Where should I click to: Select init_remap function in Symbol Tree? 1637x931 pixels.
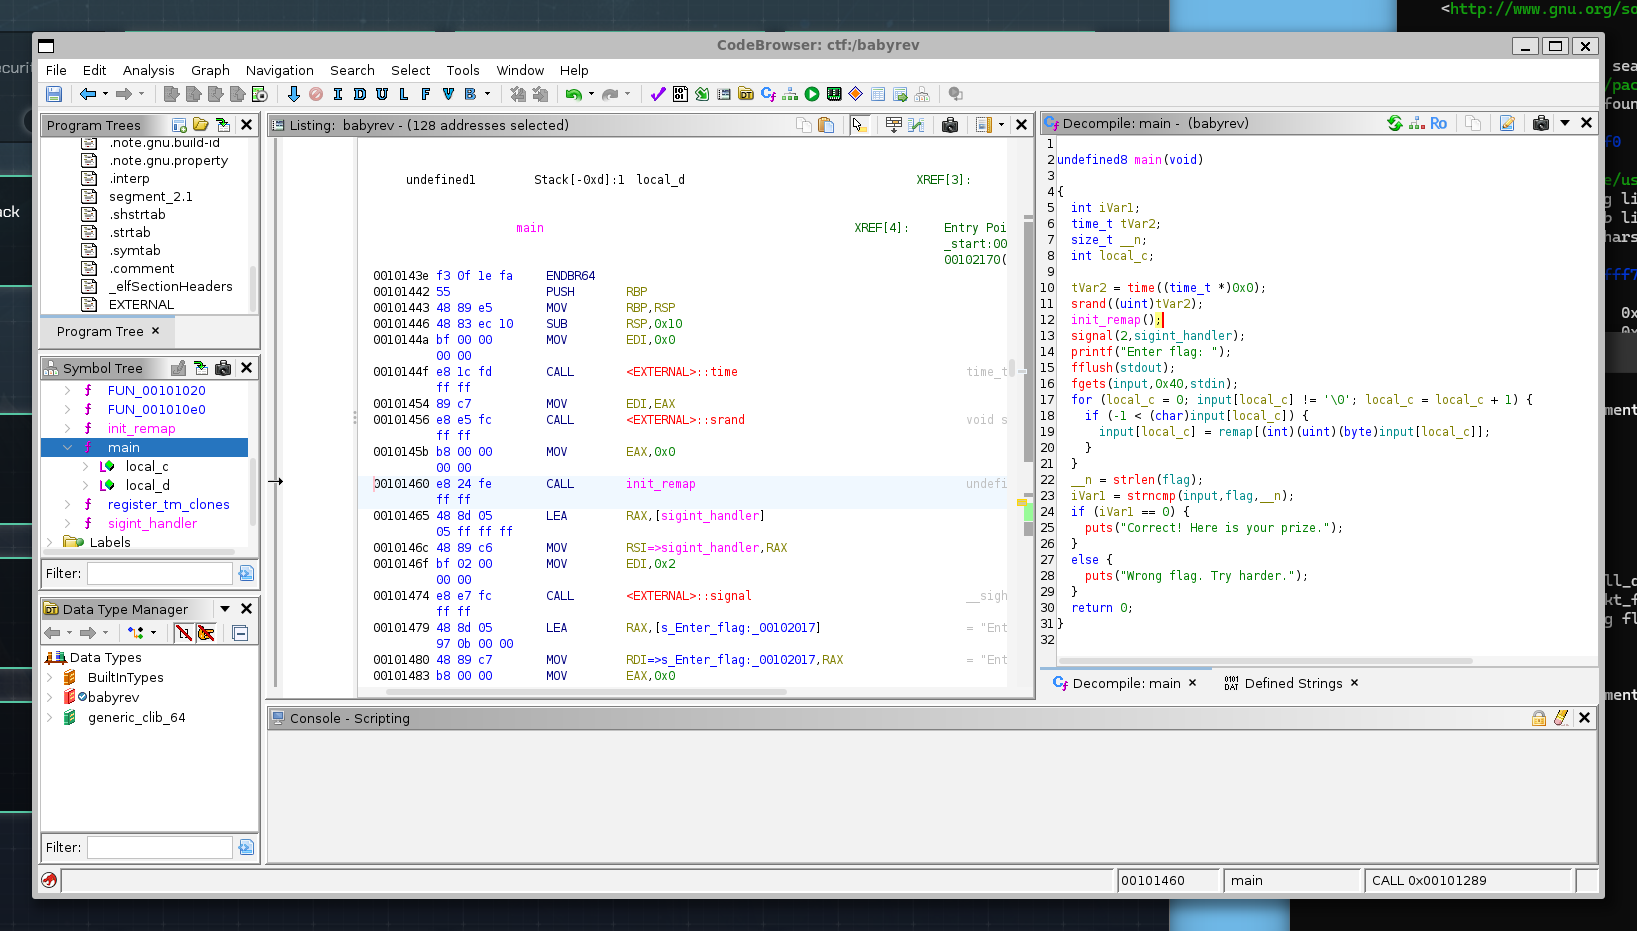pos(141,429)
